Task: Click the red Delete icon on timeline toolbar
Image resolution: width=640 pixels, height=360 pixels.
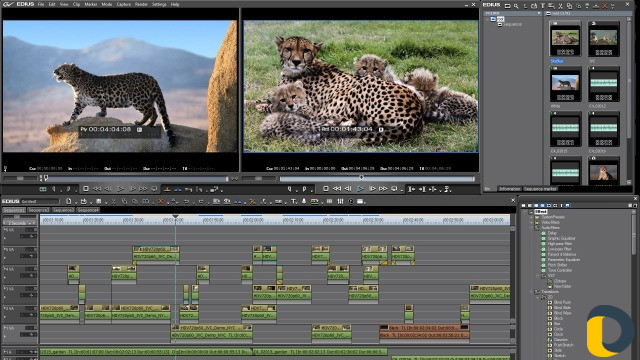Action: [160, 201]
